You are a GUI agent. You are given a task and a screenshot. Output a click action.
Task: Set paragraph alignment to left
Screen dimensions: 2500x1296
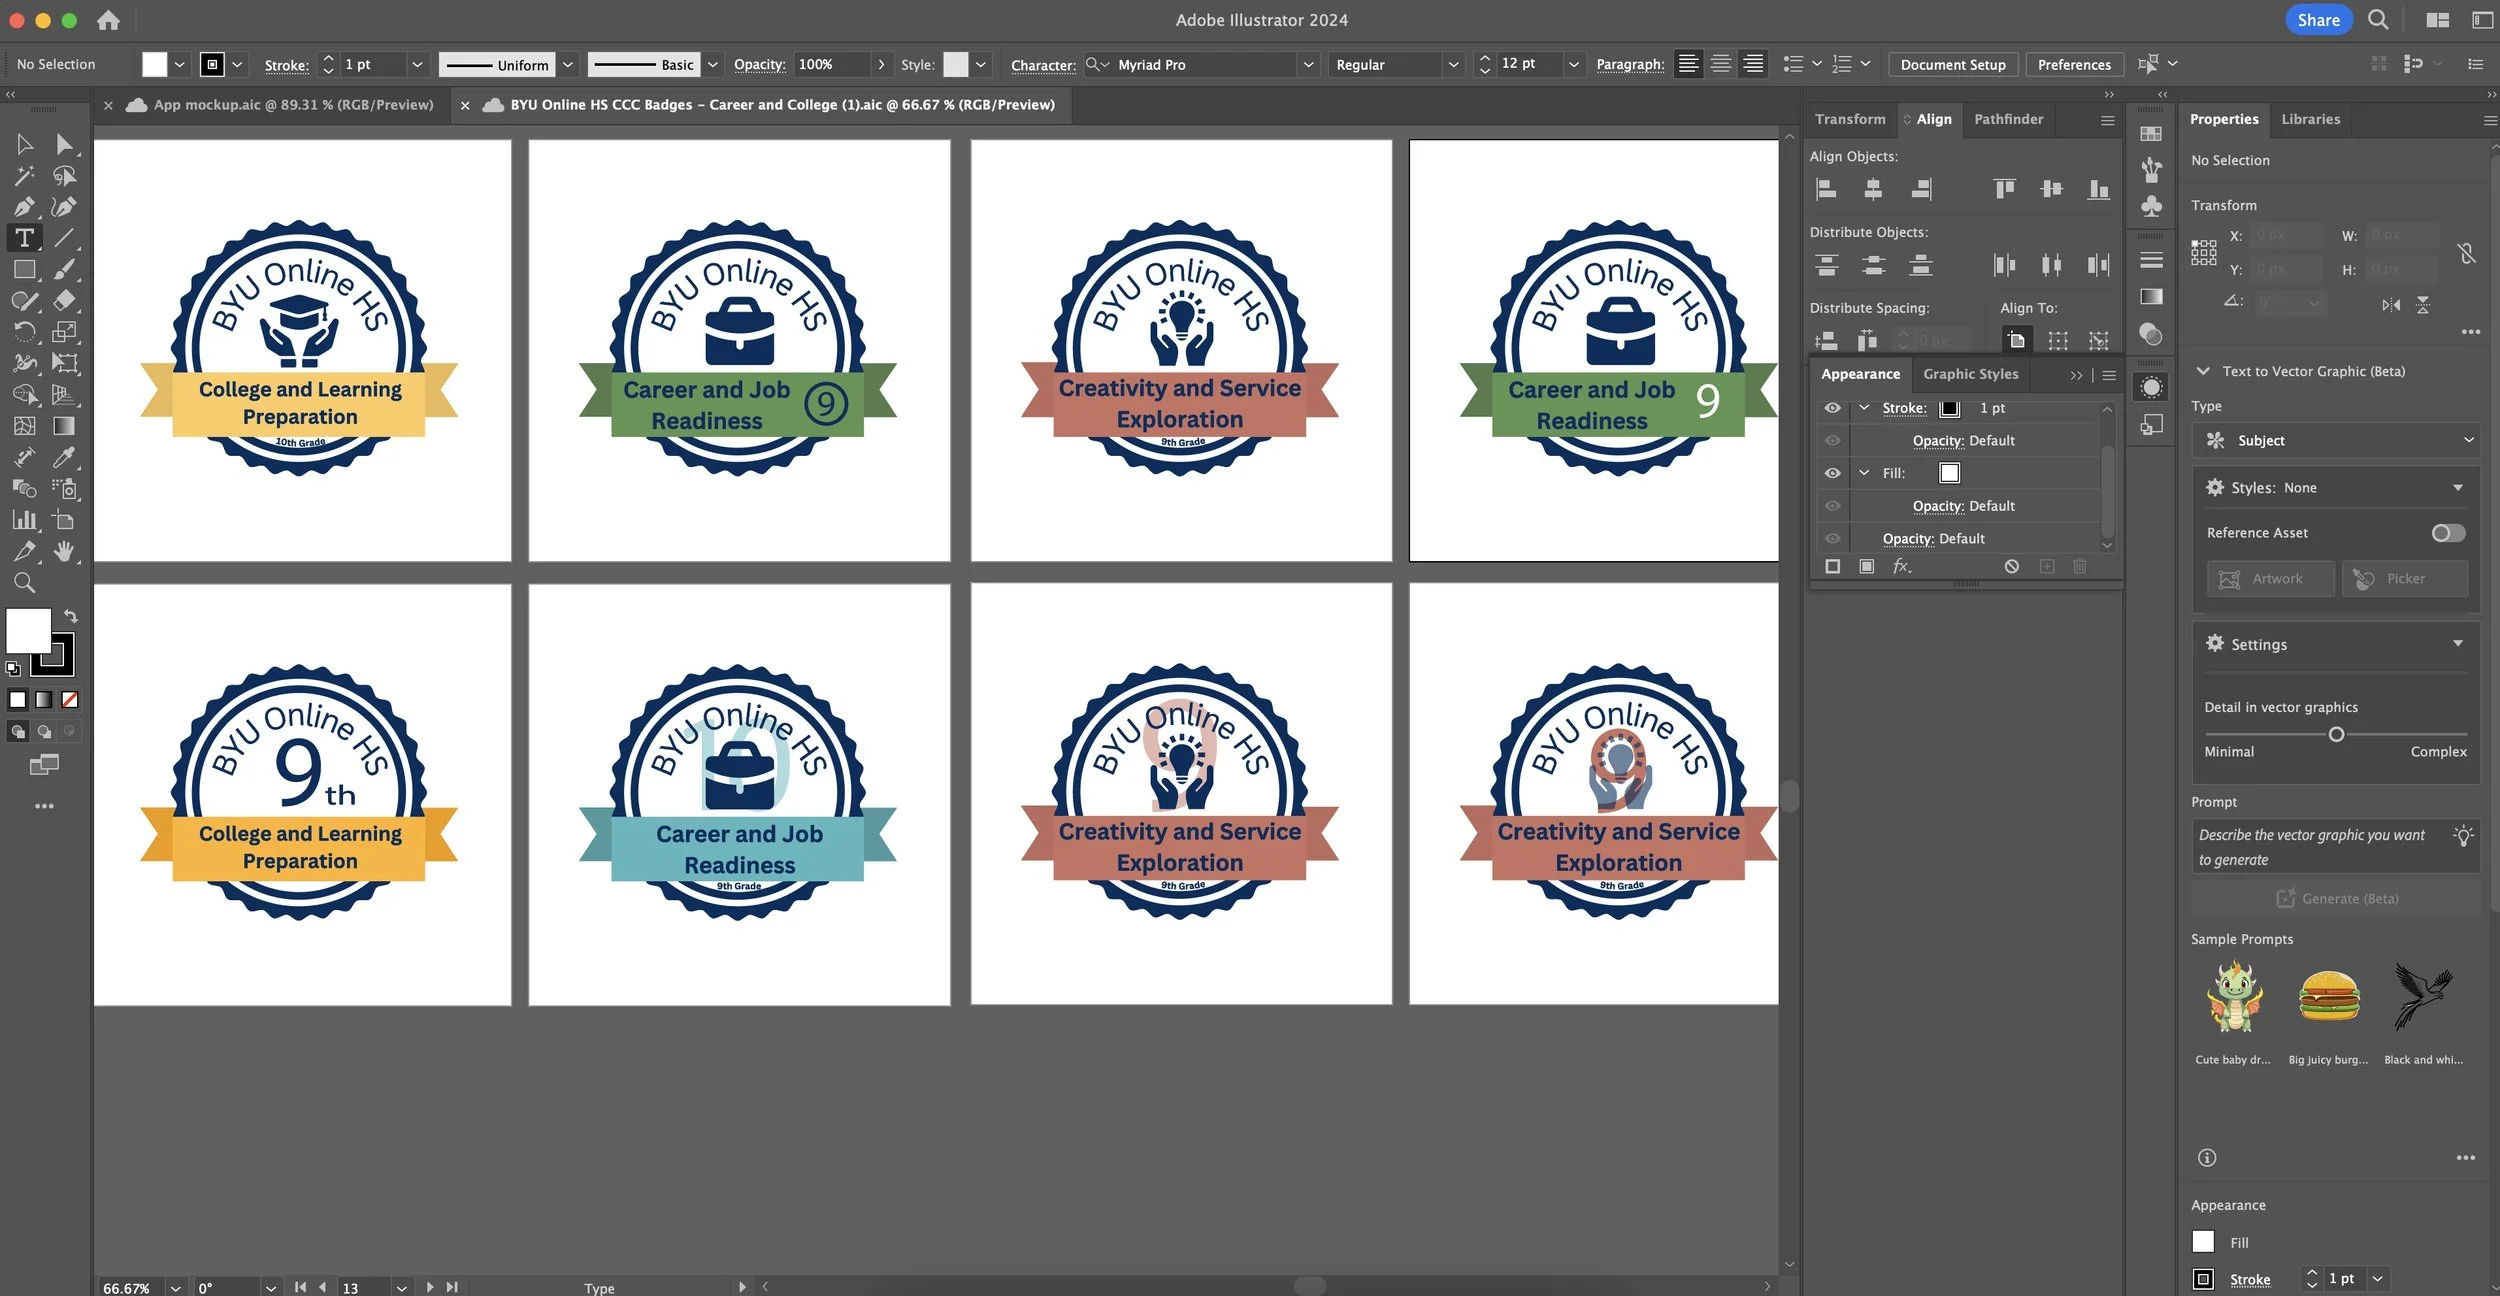tap(1688, 64)
